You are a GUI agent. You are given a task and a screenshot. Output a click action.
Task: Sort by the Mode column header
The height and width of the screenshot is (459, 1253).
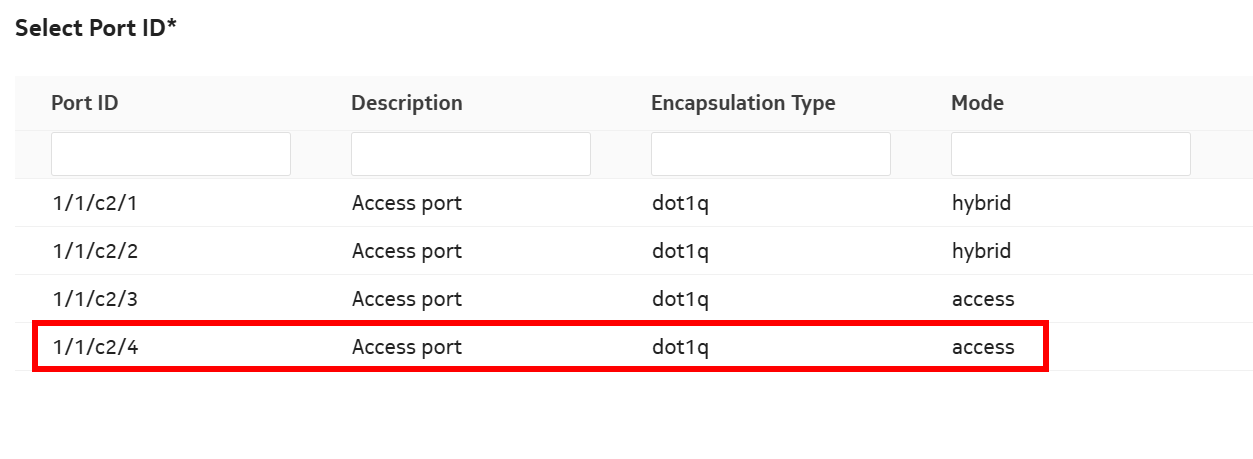pyautogui.click(x=977, y=103)
